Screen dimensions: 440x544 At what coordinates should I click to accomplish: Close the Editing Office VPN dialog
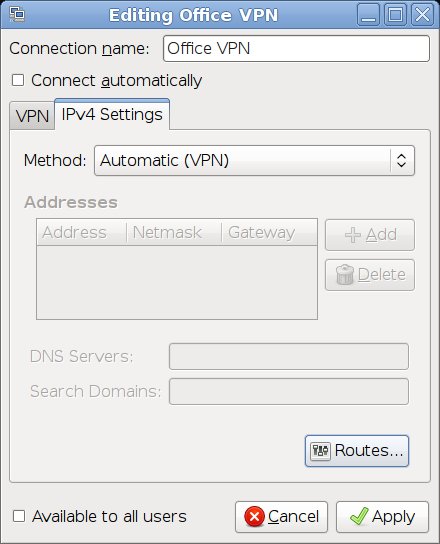(x=422, y=15)
